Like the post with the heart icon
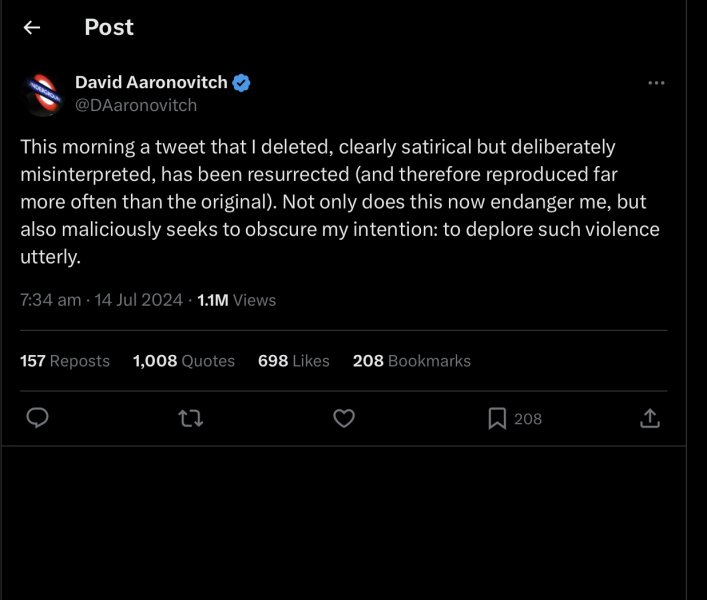 343,419
